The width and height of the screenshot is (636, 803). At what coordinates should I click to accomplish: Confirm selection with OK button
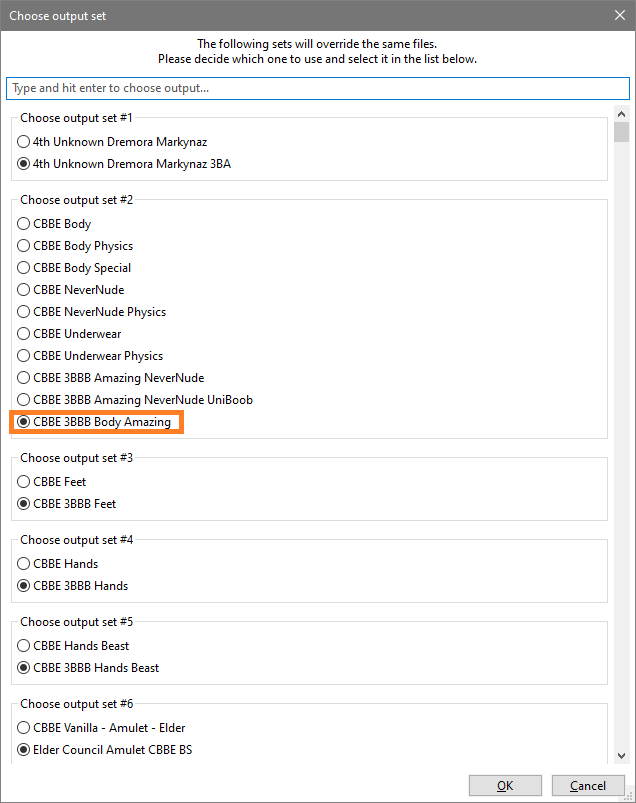point(505,786)
